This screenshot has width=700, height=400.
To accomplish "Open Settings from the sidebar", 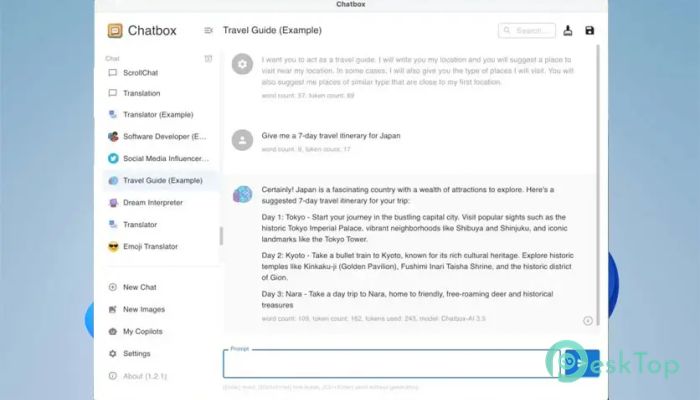I will click(161, 354).
